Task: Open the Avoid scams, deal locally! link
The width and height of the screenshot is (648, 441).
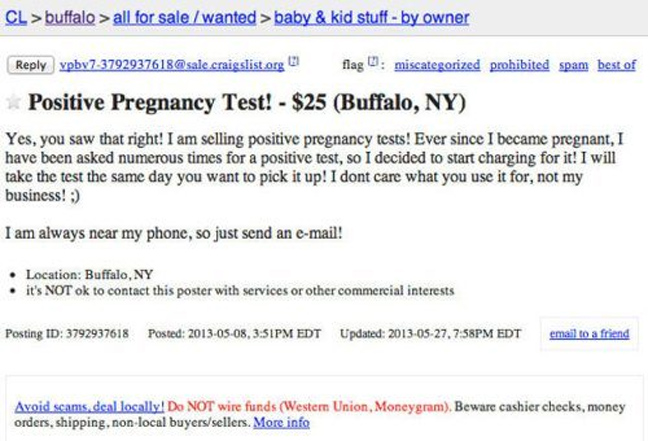Action: click(90, 408)
